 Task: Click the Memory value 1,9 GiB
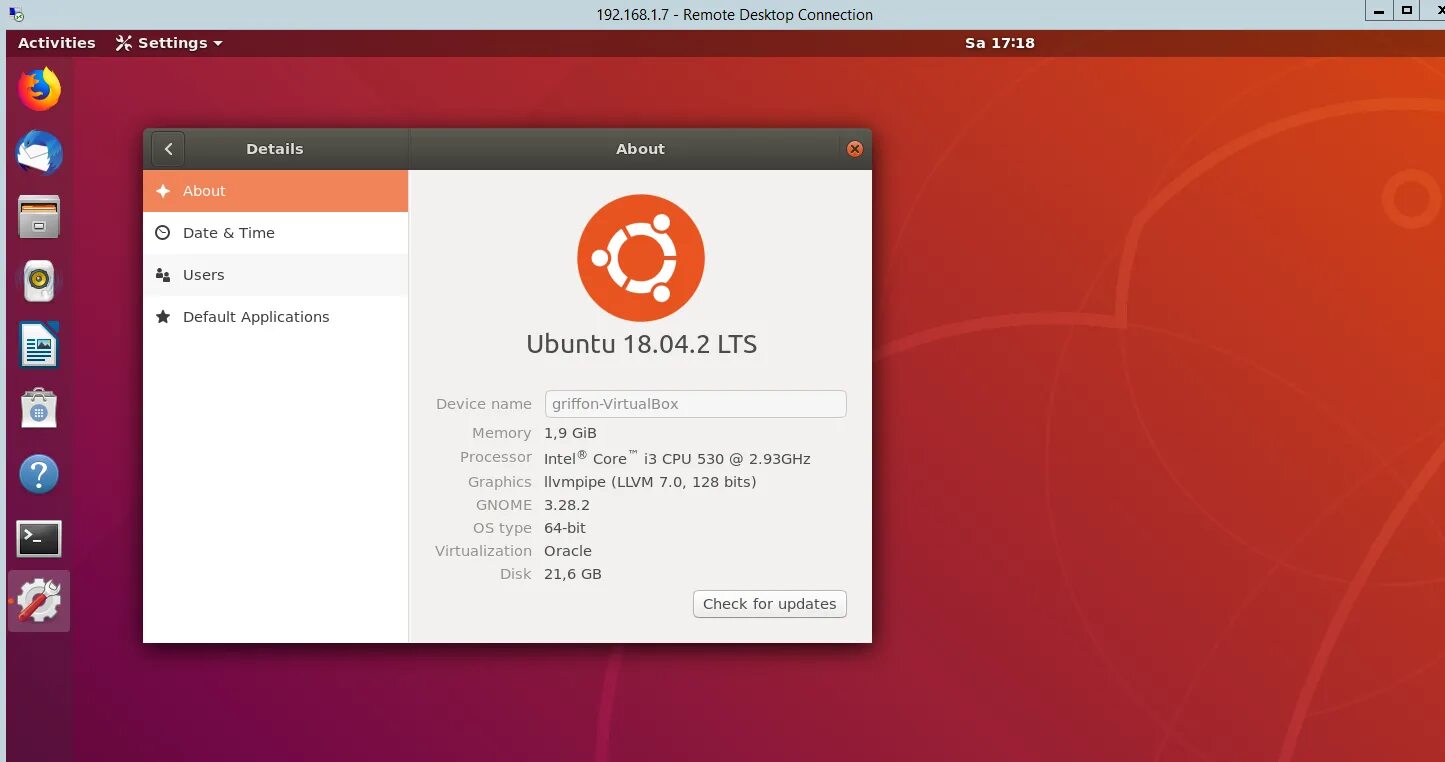point(570,433)
